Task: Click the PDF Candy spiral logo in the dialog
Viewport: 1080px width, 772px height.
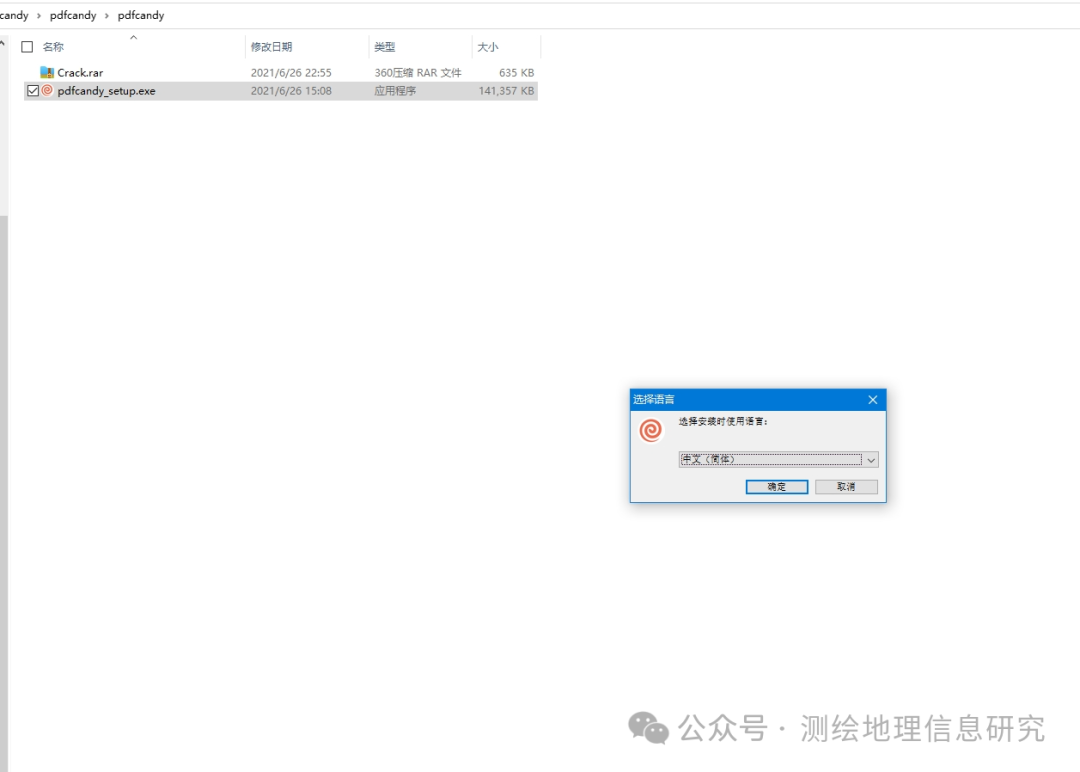Action: pyautogui.click(x=651, y=429)
